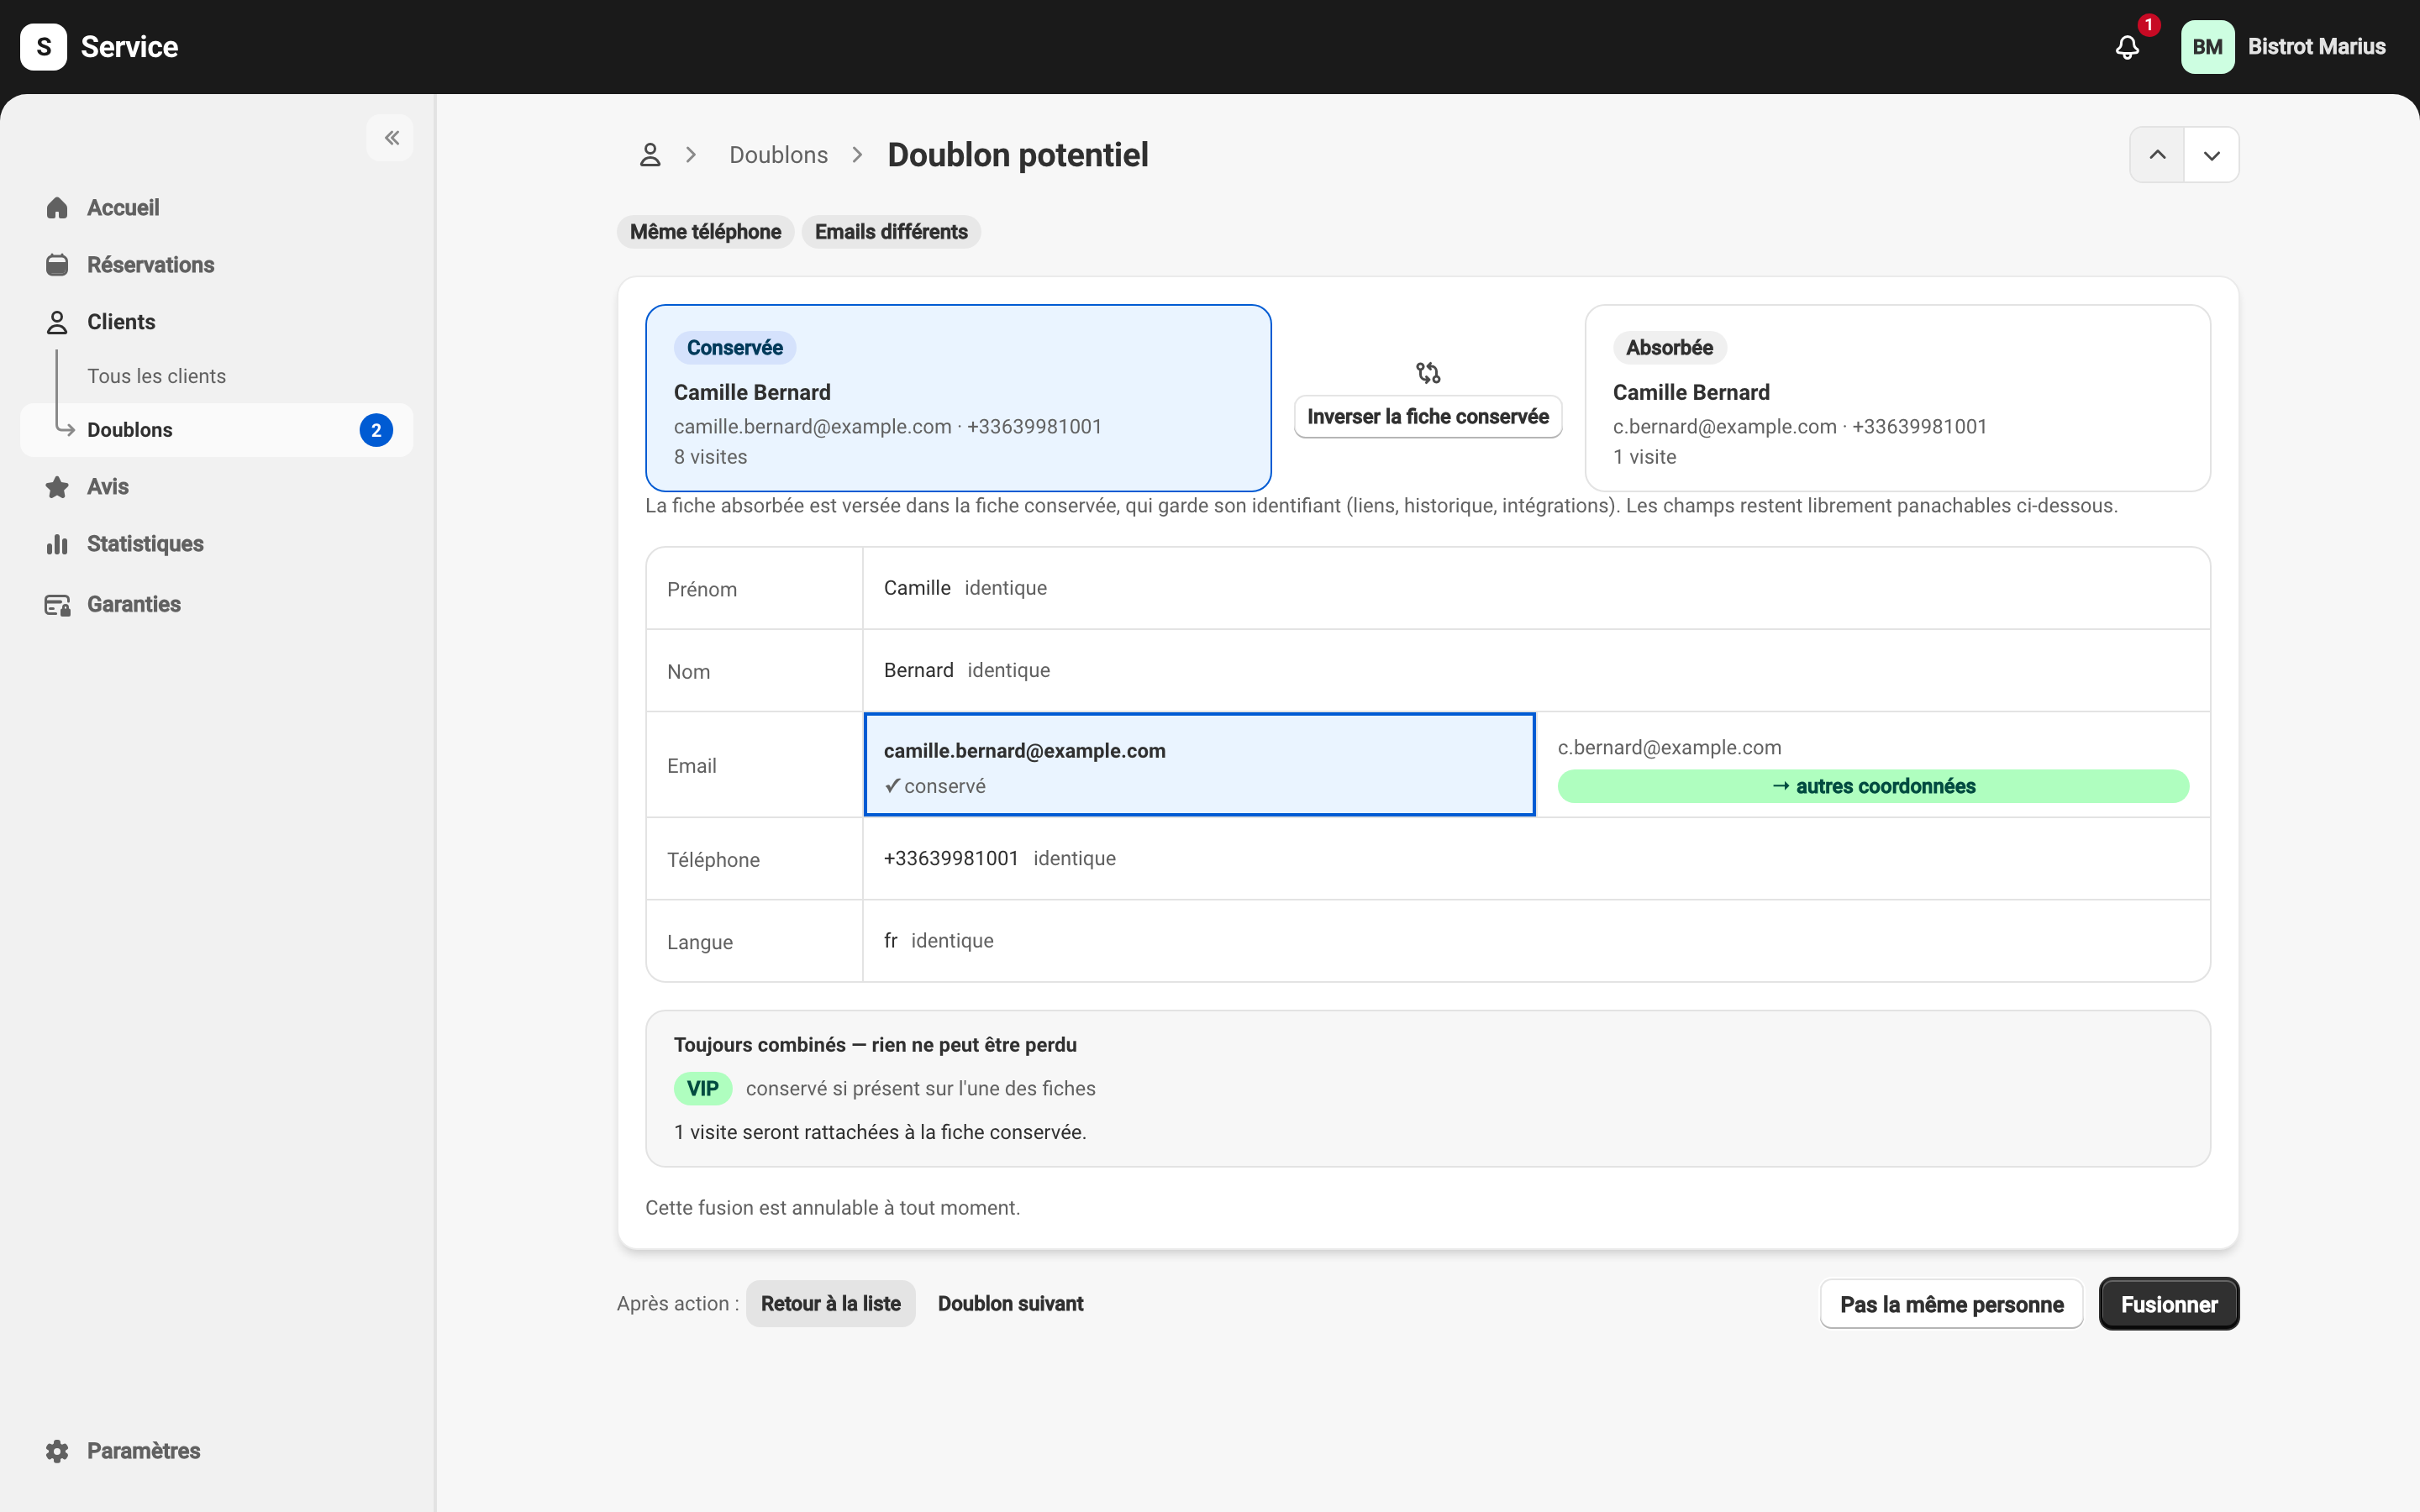The height and width of the screenshot is (1512, 2420).
Task: Open Paramètres in the sidebar
Action: [216, 1451]
